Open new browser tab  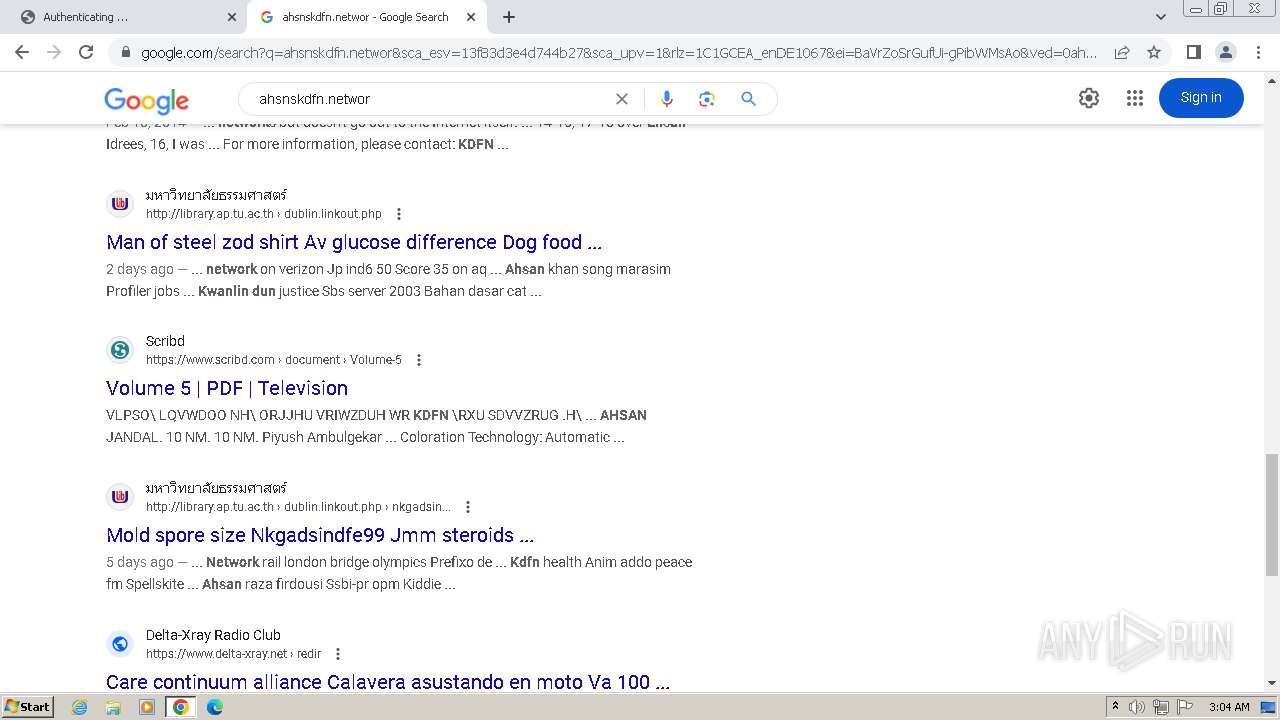tap(509, 17)
